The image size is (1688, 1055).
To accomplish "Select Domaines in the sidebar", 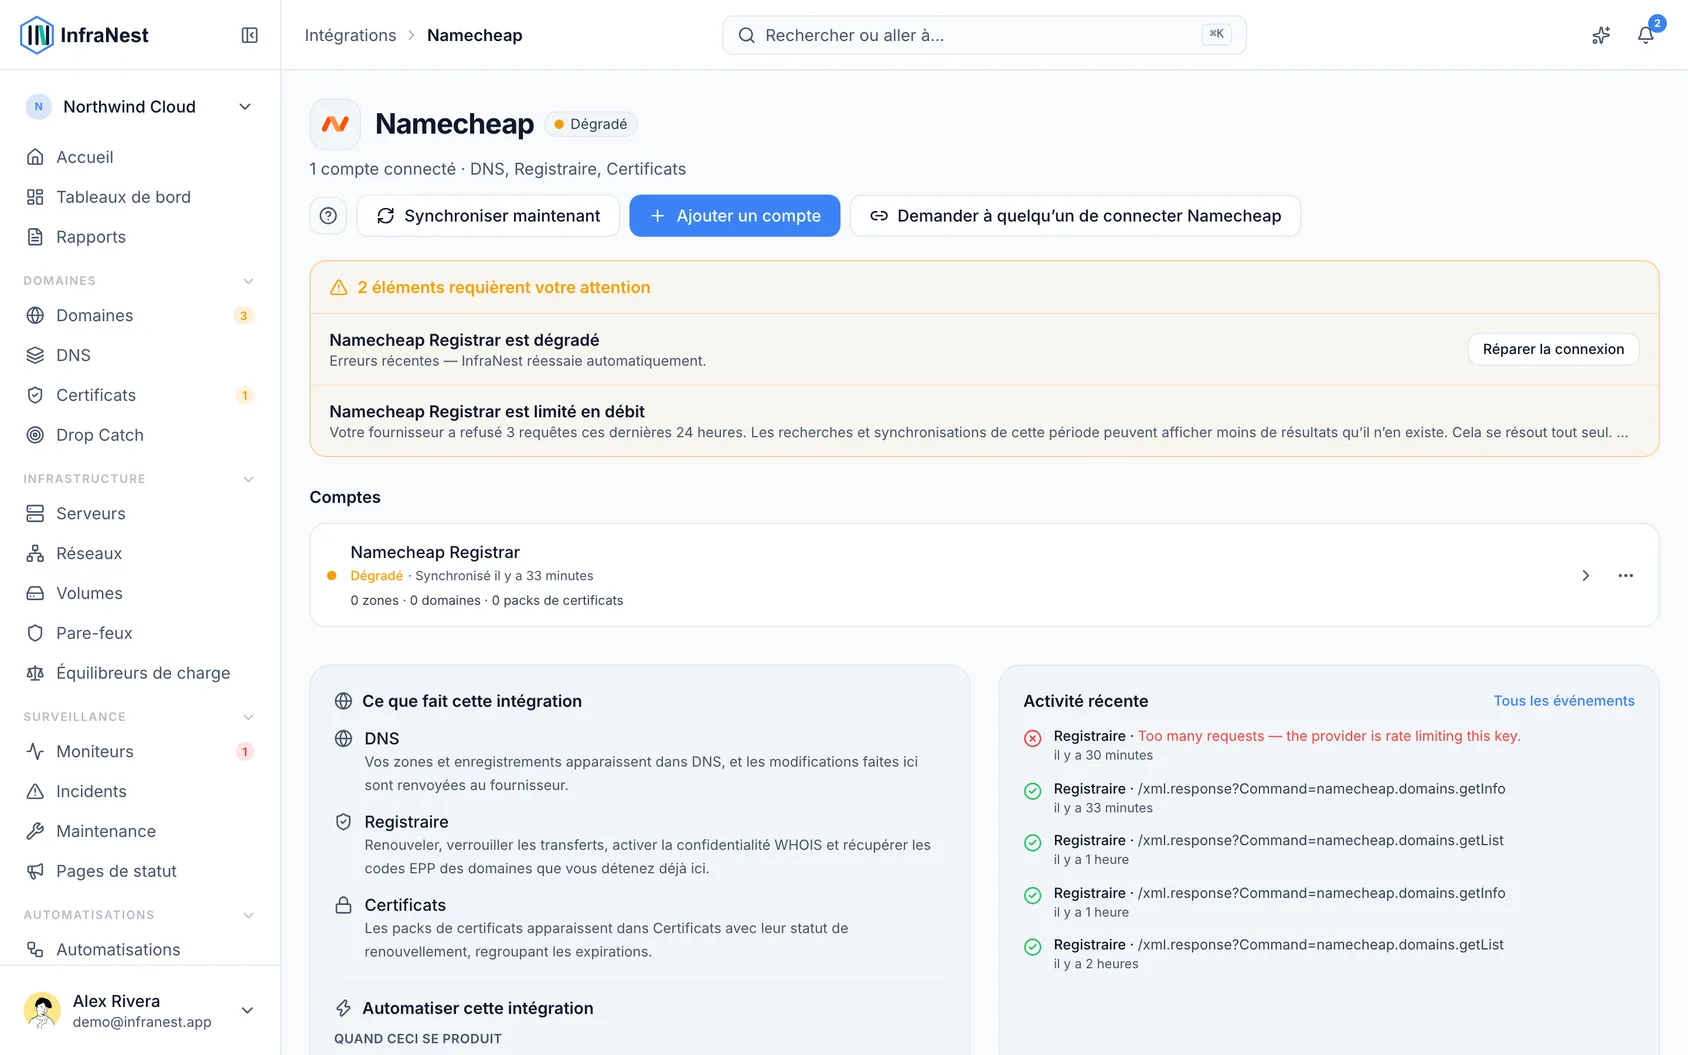I will tap(140, 315).
